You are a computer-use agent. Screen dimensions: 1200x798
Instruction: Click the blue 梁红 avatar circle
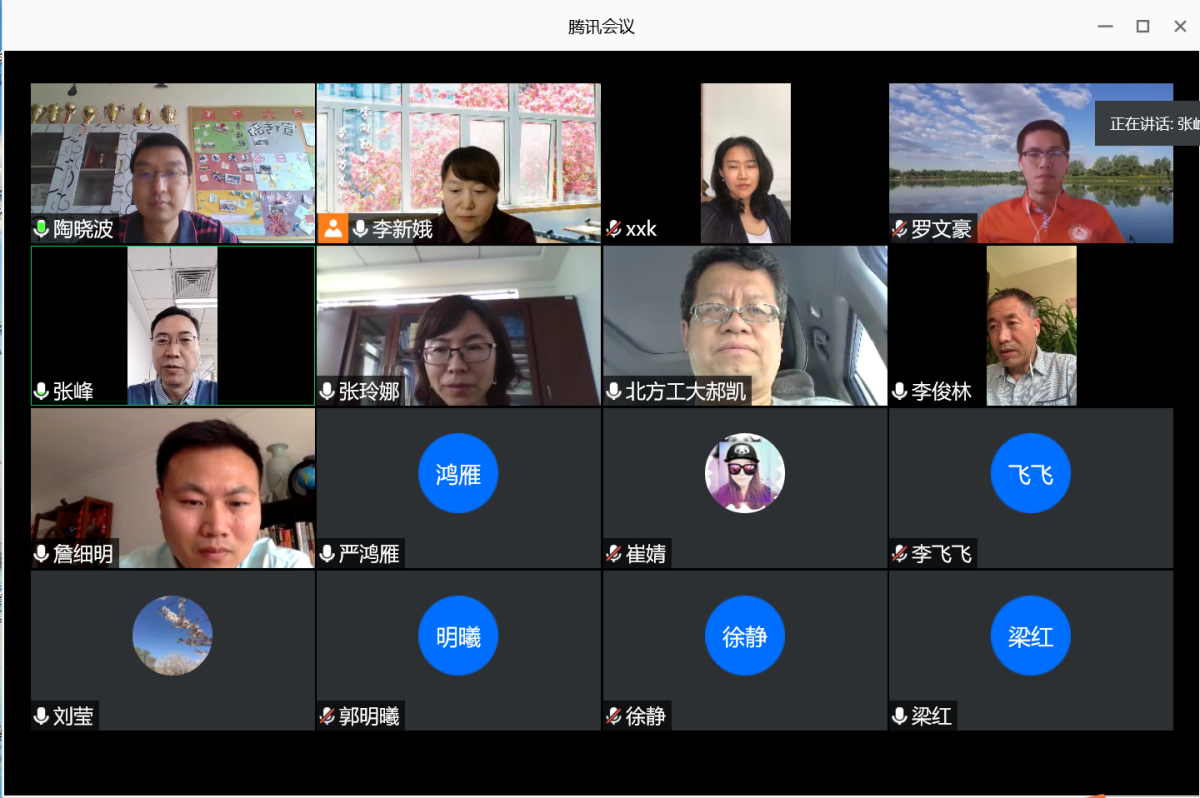[1030, 636]
